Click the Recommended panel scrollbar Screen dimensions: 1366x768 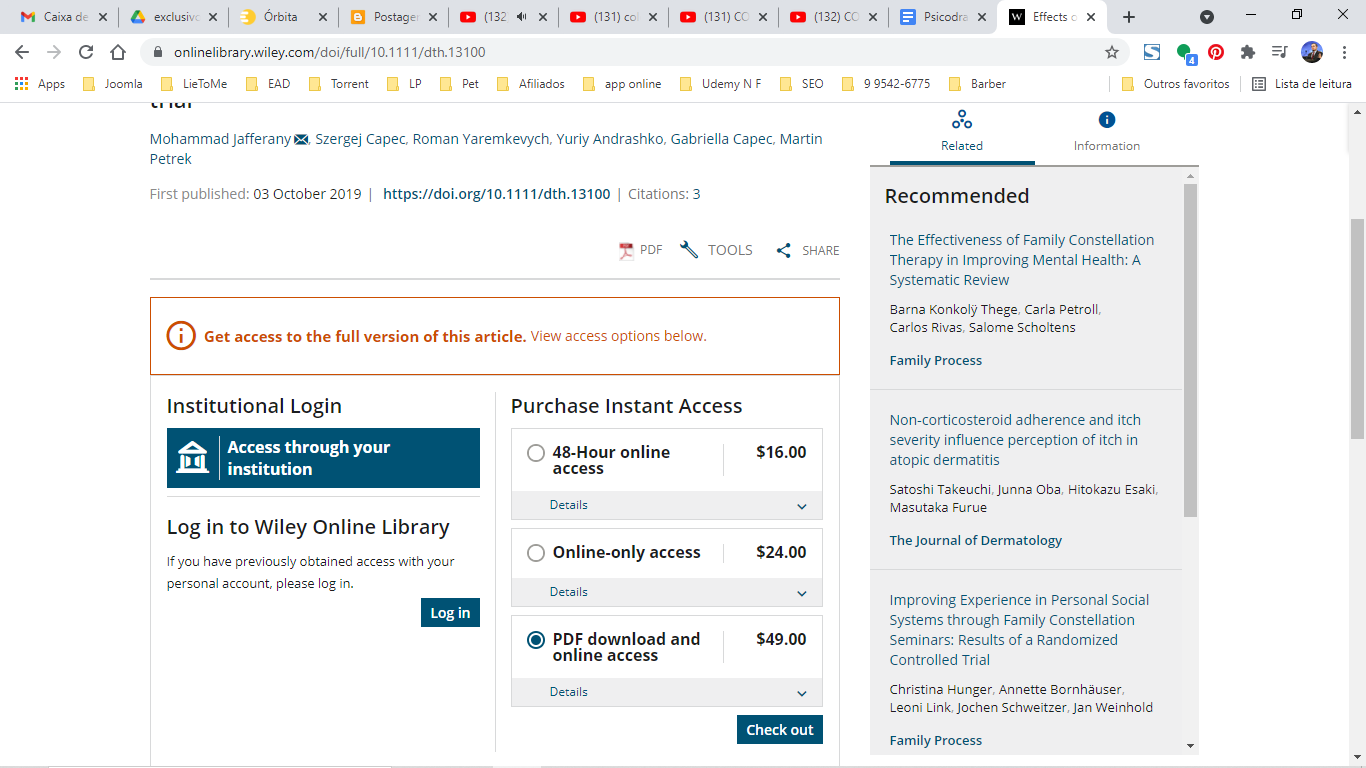click(x=1190, y=350)
